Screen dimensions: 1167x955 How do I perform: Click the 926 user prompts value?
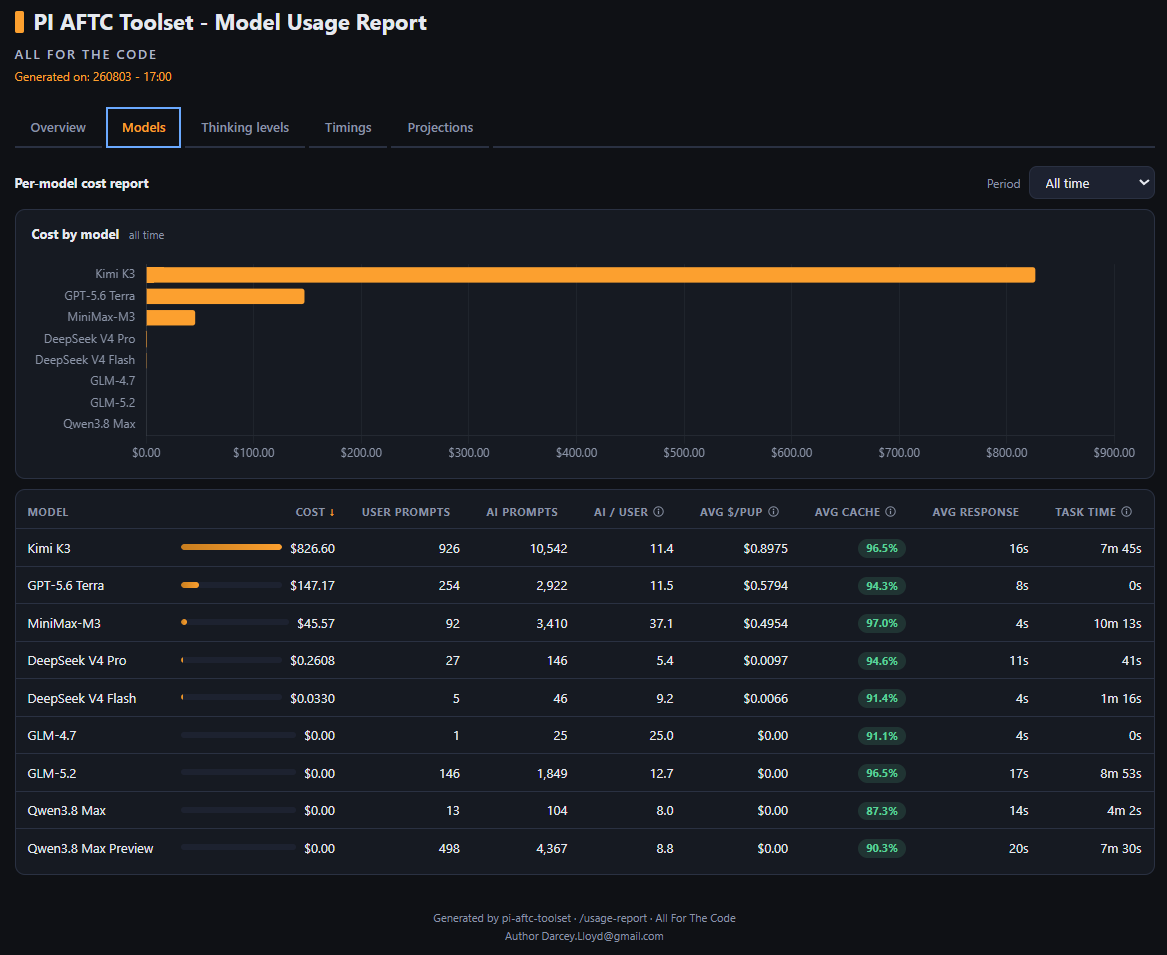click(x=449, y=549)
